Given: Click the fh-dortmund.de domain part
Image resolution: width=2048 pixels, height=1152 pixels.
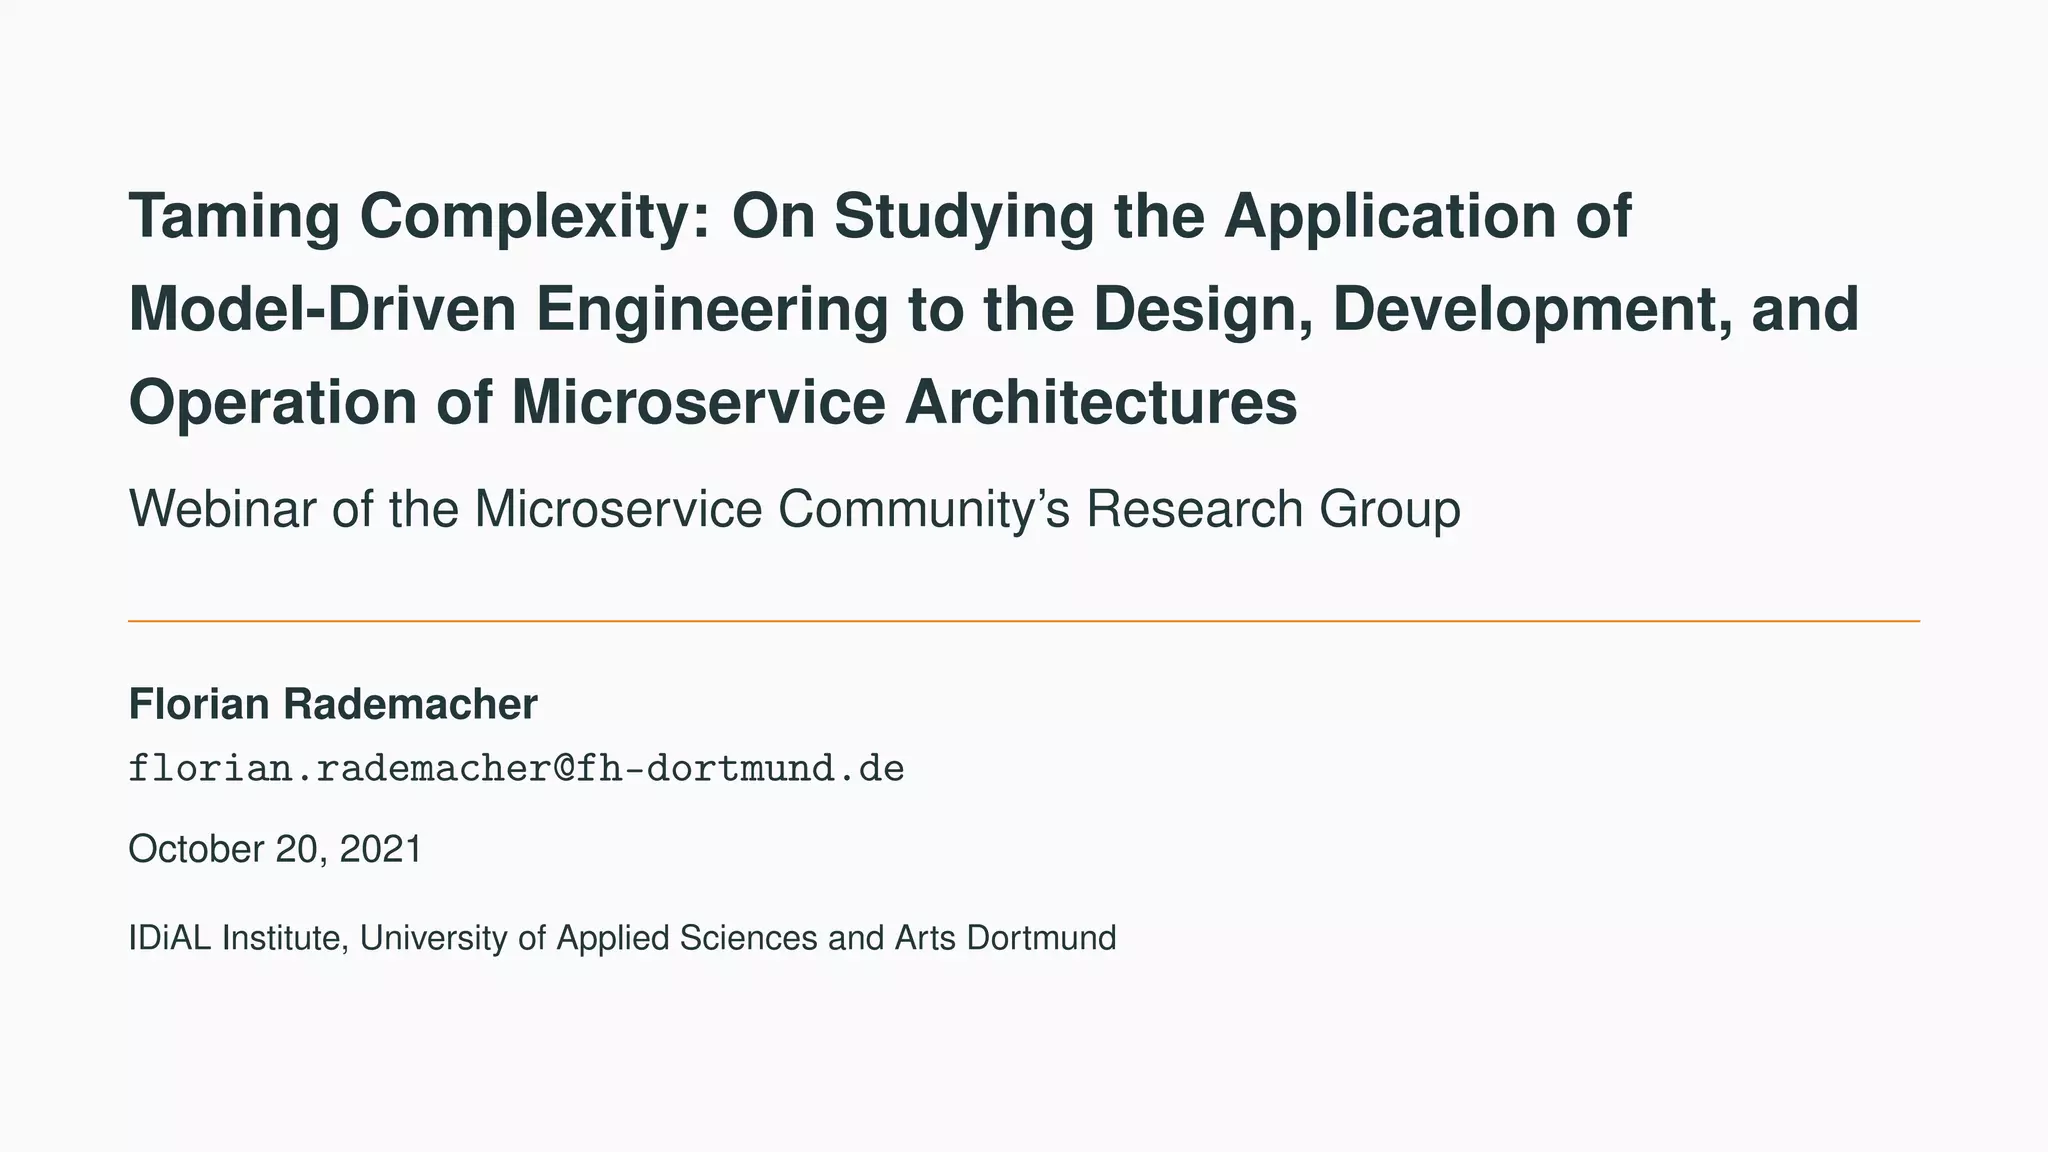Looking at the screenshot, I should [x=740, y=769].
